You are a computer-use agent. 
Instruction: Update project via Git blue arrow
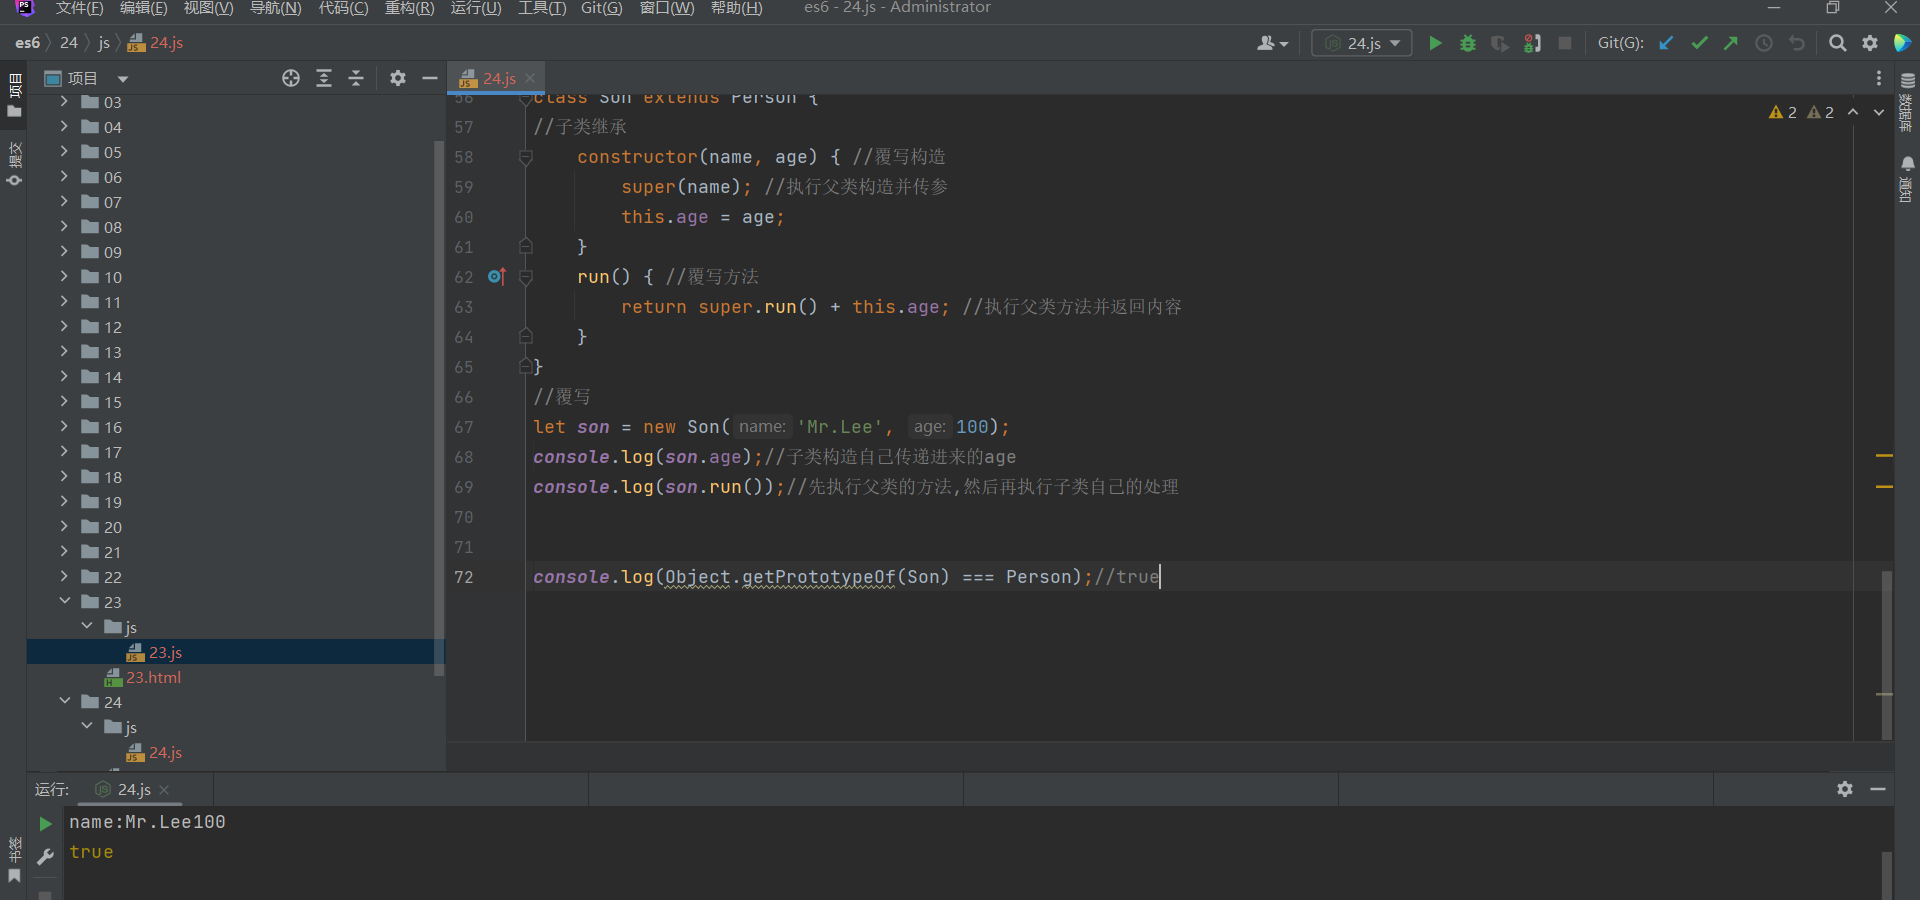point(1666,43)
